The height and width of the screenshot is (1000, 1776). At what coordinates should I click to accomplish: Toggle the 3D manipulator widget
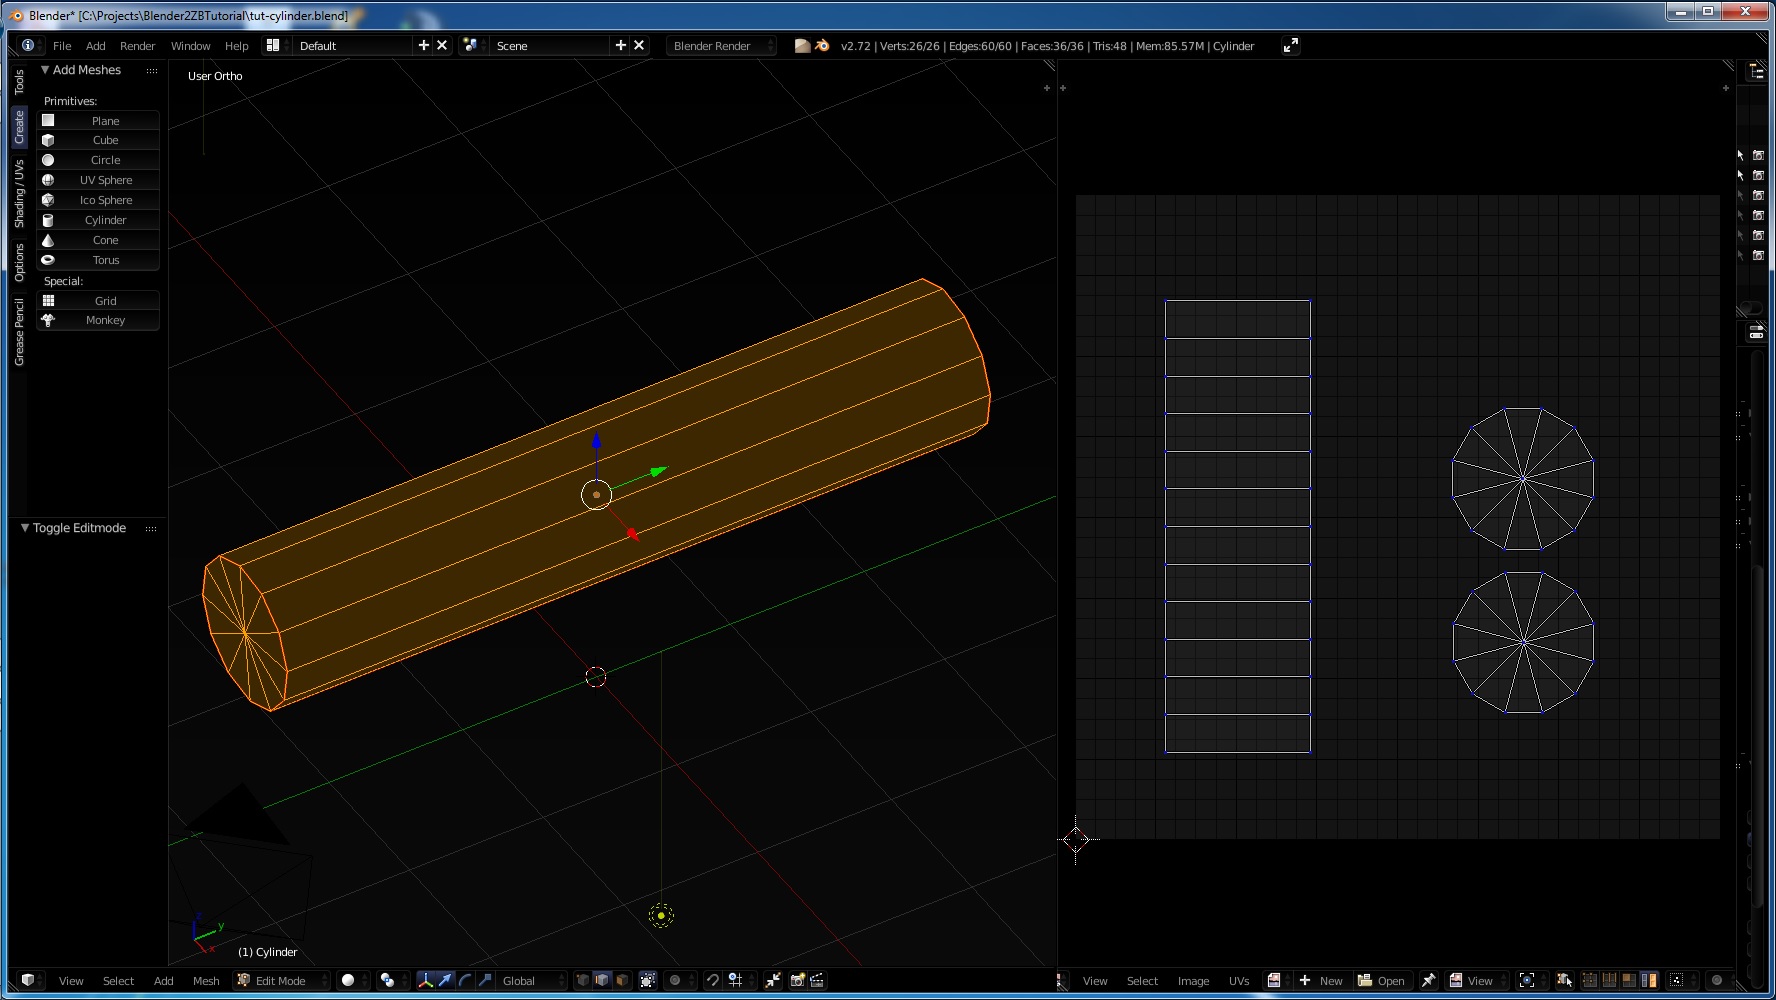tap(425, 980)
